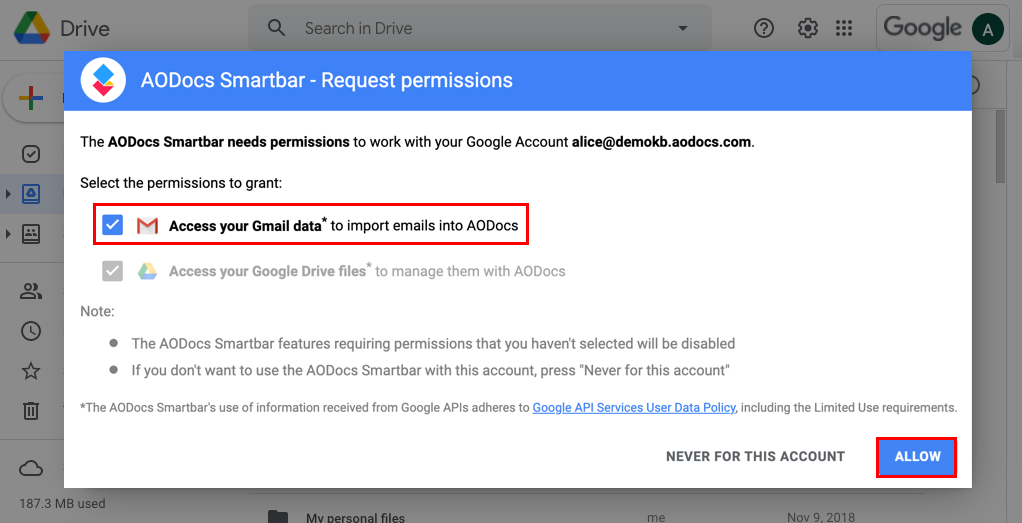The image size is (1022, 523).
Task: Click the disabled Google Drive files checkbox
Action: 112,271
